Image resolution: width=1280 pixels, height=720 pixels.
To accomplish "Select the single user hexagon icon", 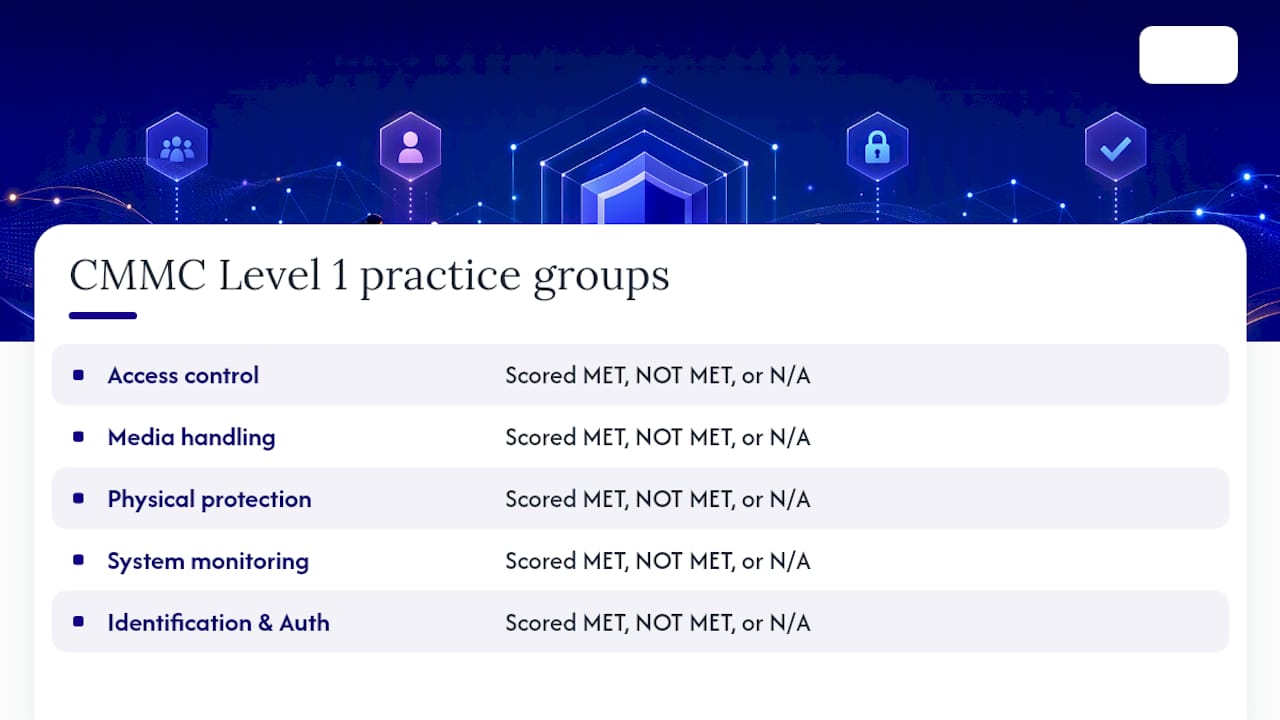I will pos(410,147).
